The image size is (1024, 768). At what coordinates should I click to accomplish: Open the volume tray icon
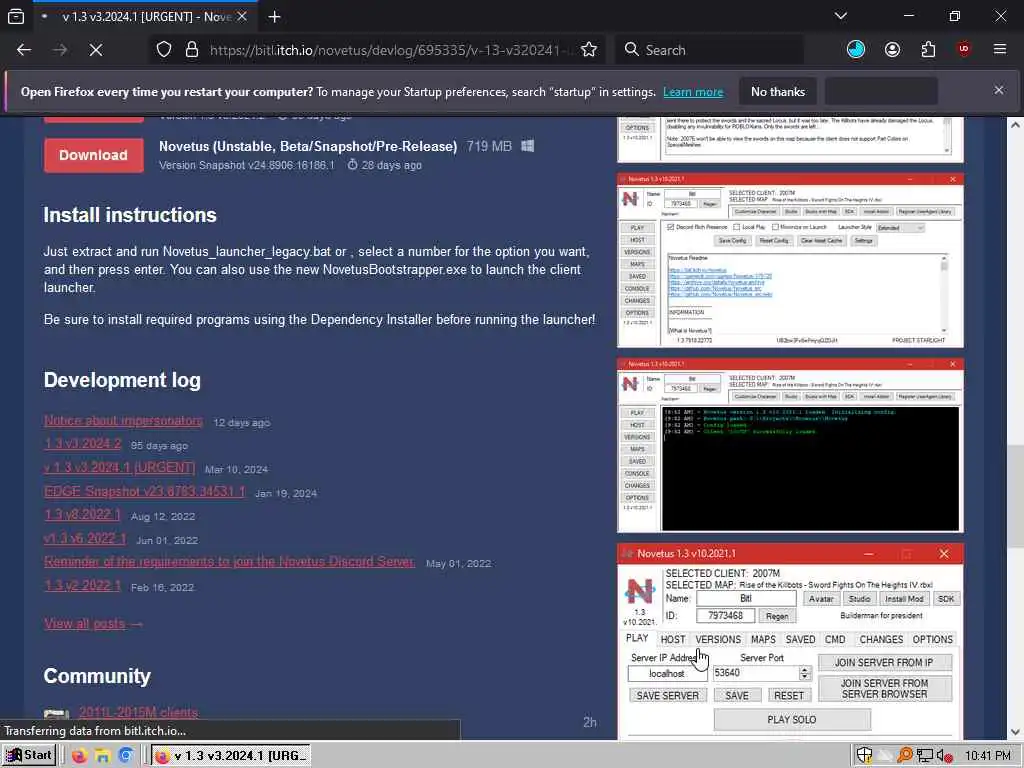[x=944, y=756]
